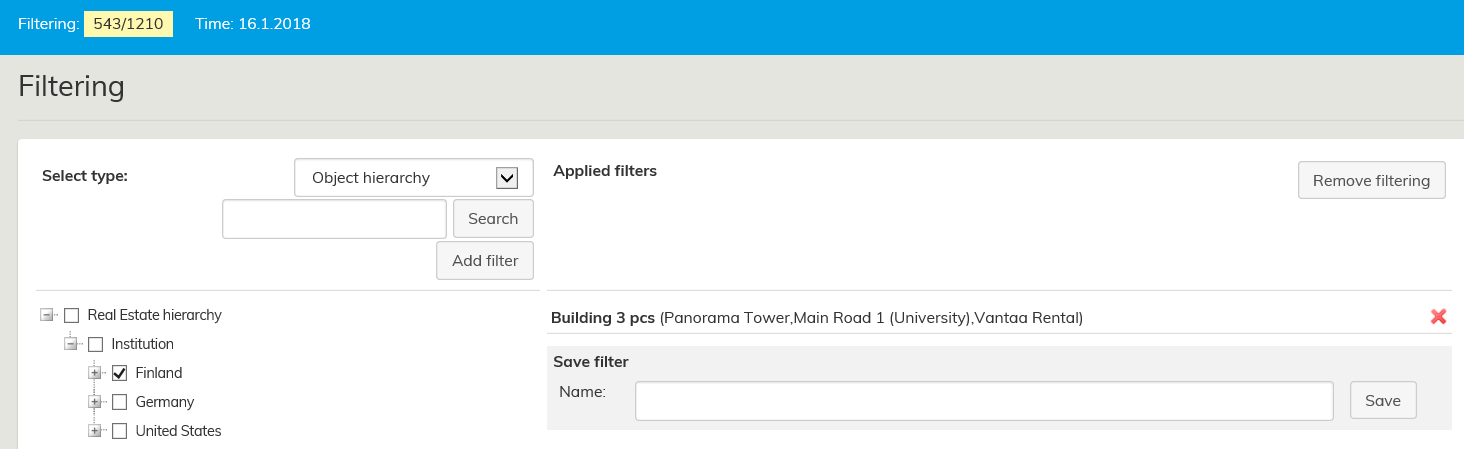Remove the Building filter with red X
1464x449 pixels.
point(1438,317)
